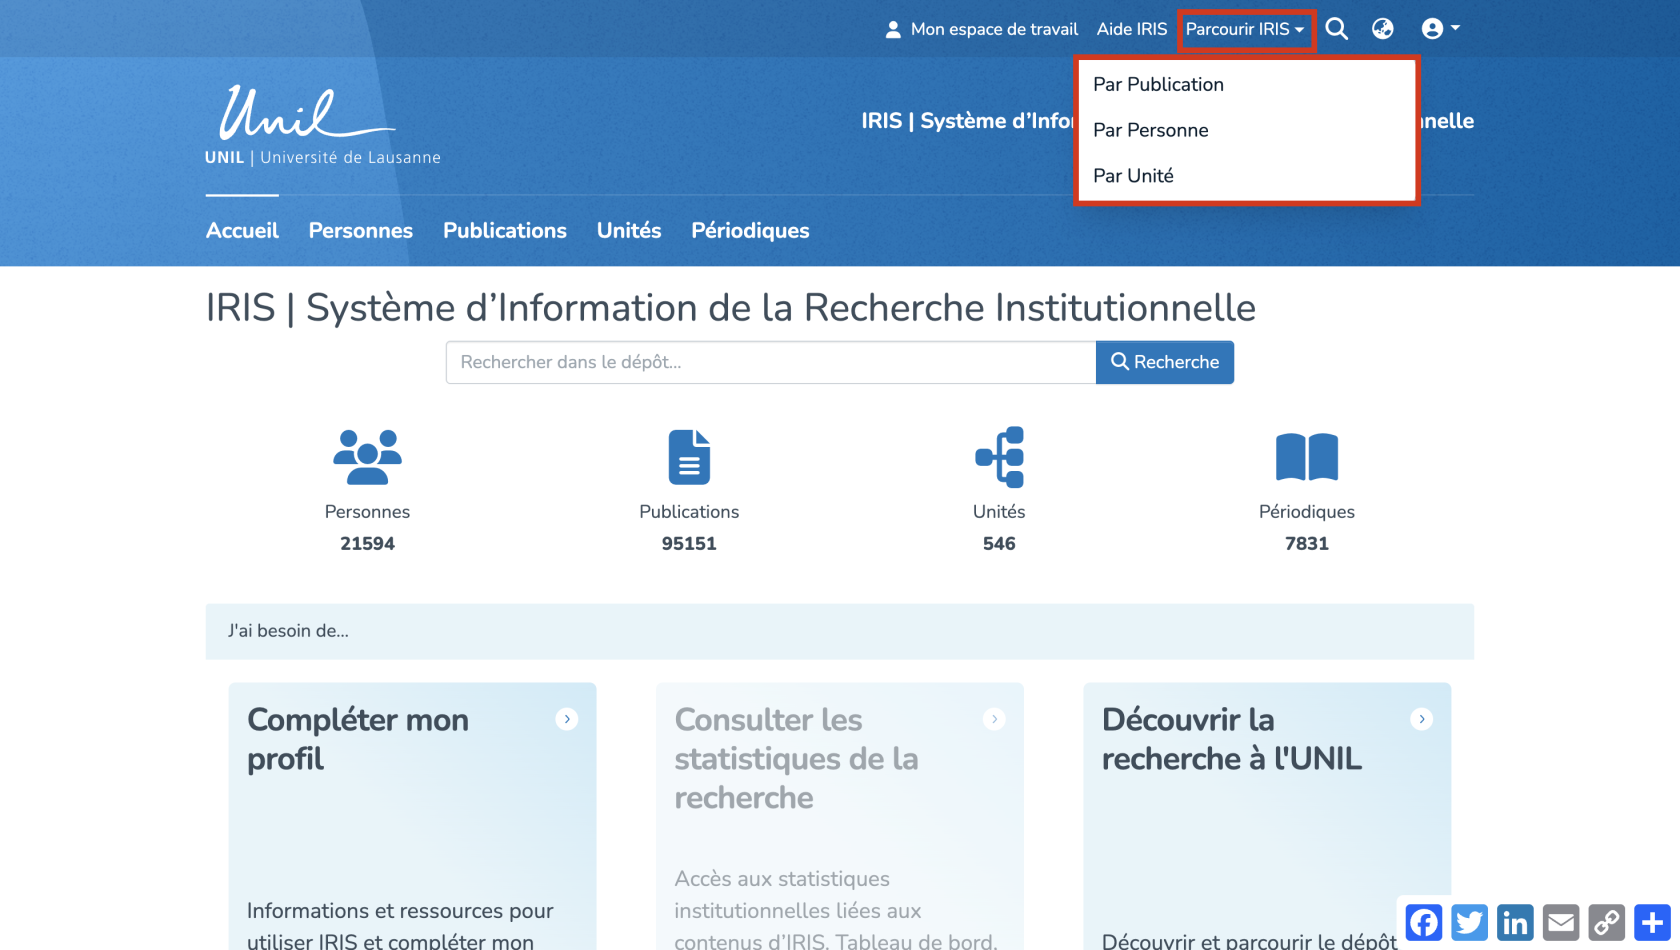Click the Personnes group icon
Screen dimensions: 1680x950
367,457
